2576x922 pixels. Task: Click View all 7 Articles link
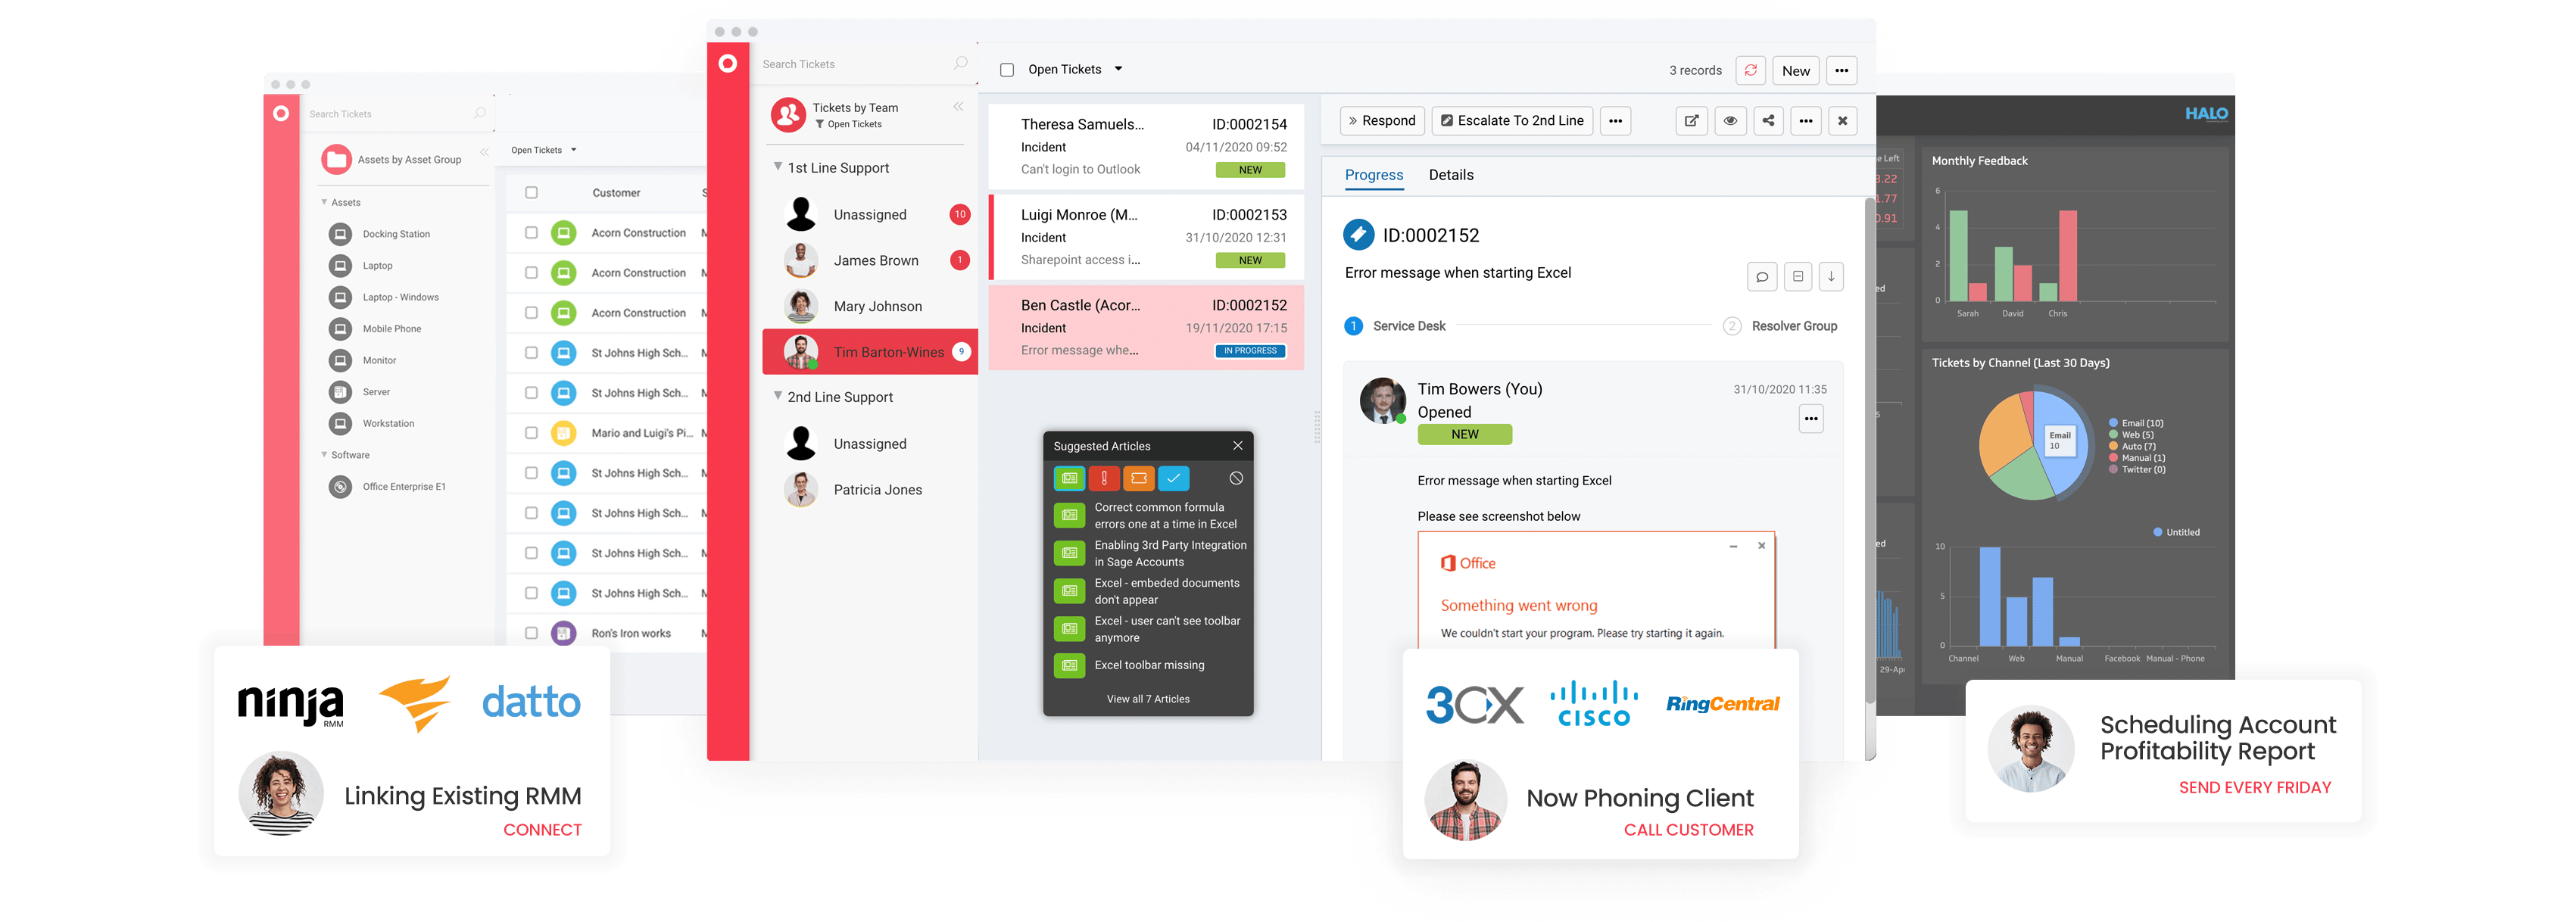pos(1147,699)
